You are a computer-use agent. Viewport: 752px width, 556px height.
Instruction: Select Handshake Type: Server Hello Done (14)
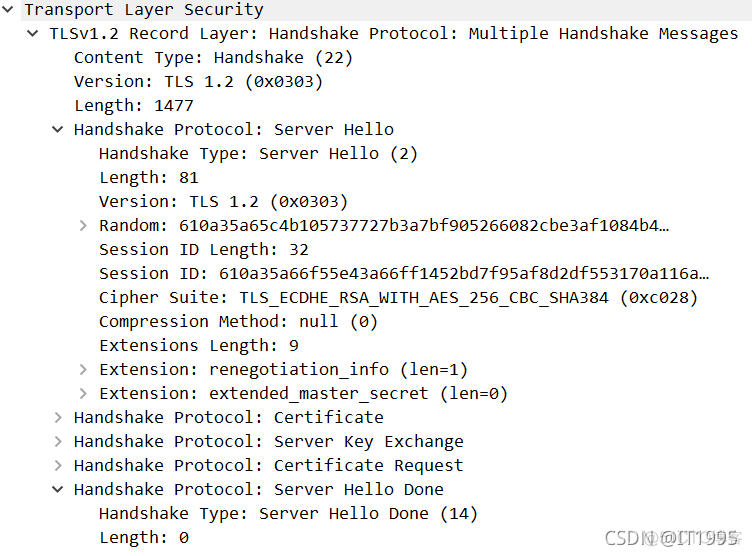click(288, 513)
